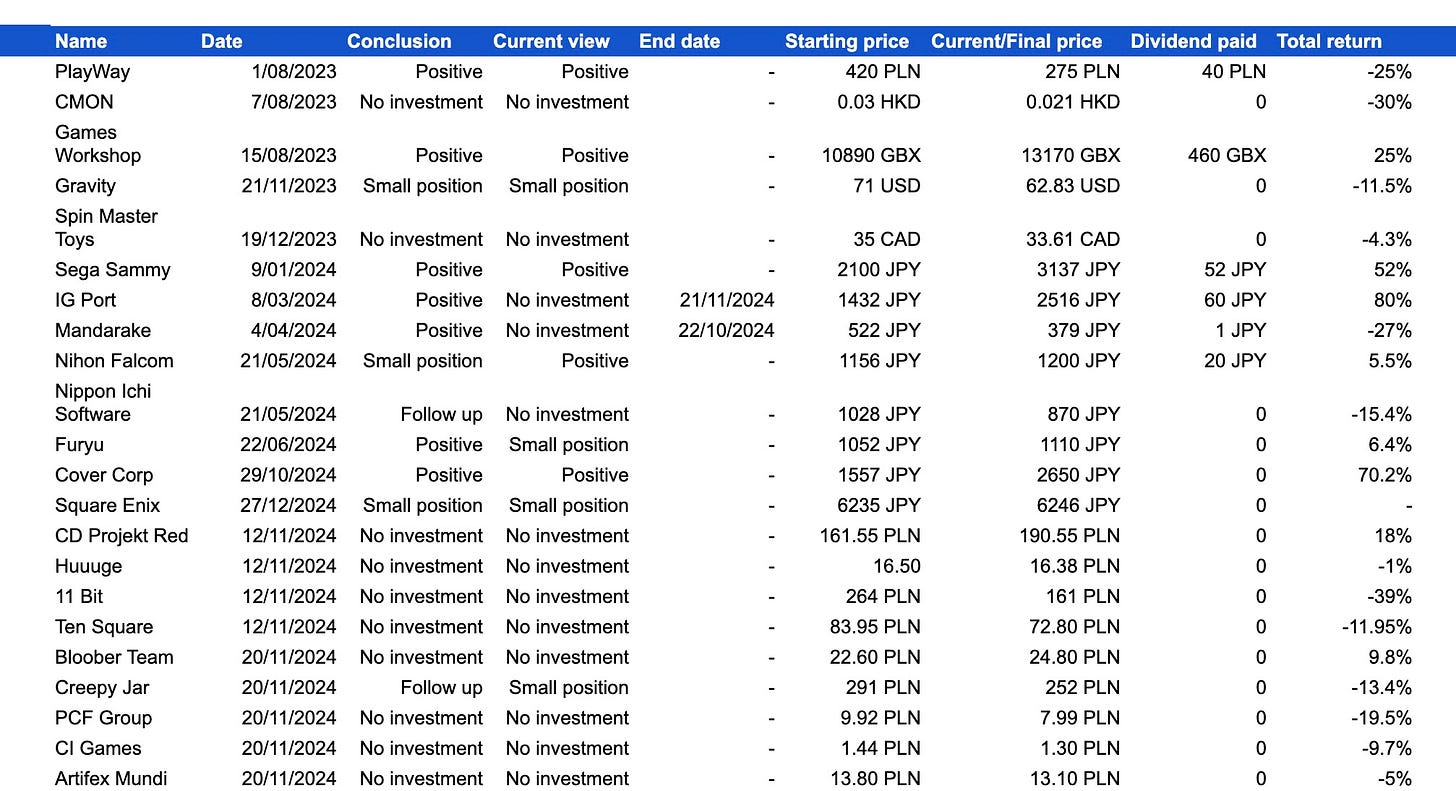Click the Follow up cell for Creepy Jar
The image size is (1456, 791).
[x=441, y=688]
